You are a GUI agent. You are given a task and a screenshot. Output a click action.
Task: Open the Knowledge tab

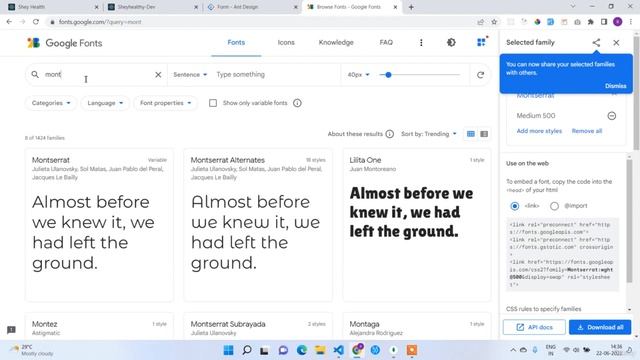(x=336, y=42)
